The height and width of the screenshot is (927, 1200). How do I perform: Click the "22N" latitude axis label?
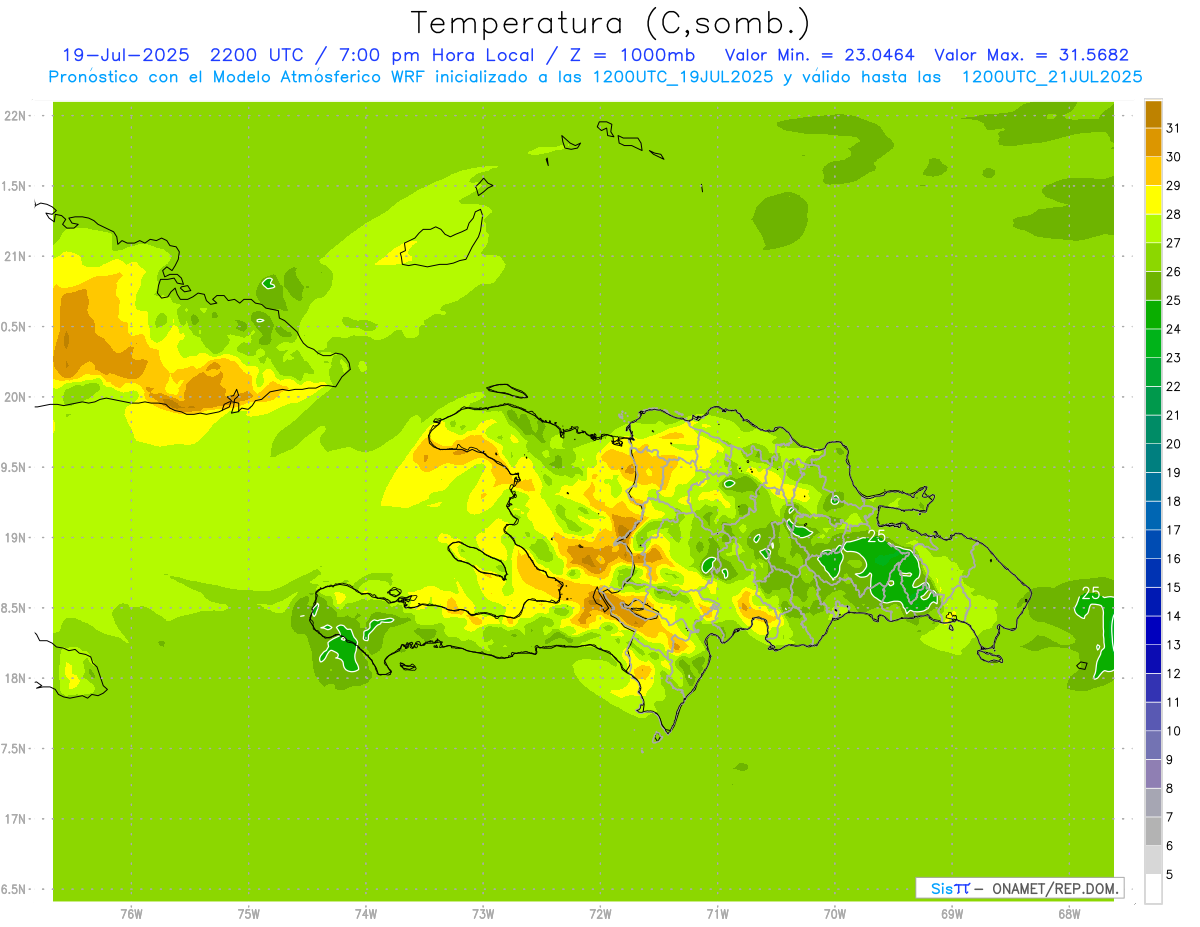click(16, 116)
